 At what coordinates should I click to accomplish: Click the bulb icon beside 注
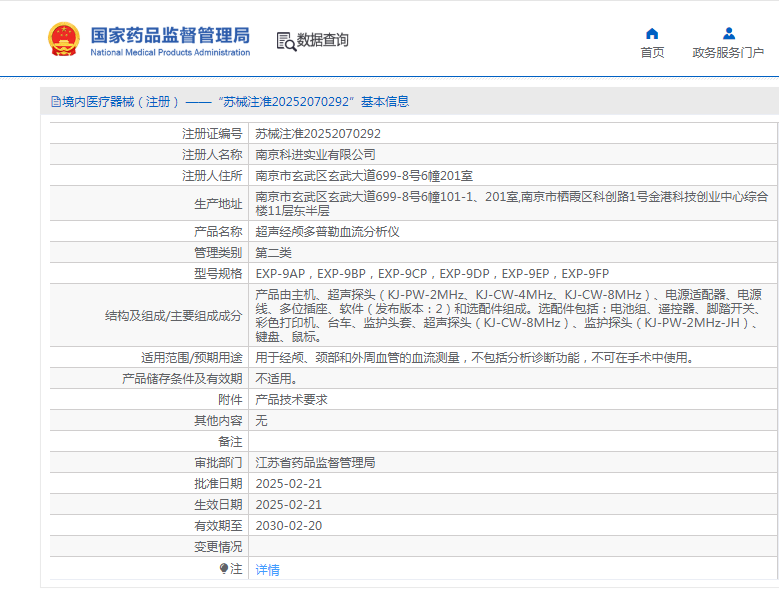tap(224, 568)
